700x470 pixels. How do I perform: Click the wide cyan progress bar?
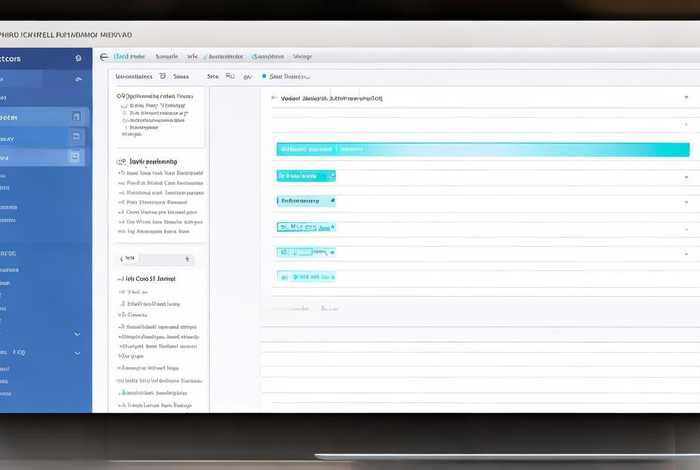click(482, 149)
